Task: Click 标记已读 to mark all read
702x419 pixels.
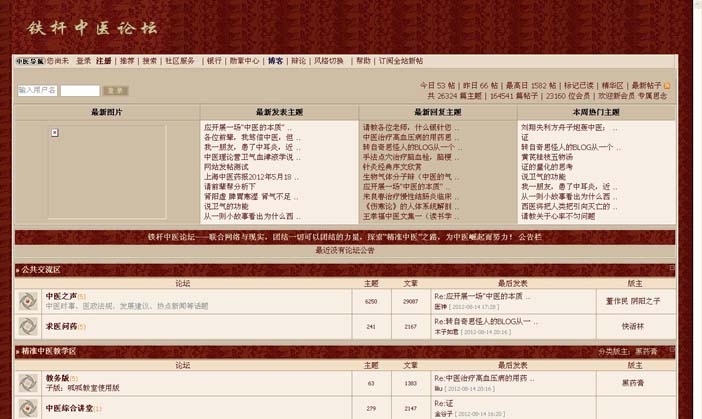Action: point(579,86)
